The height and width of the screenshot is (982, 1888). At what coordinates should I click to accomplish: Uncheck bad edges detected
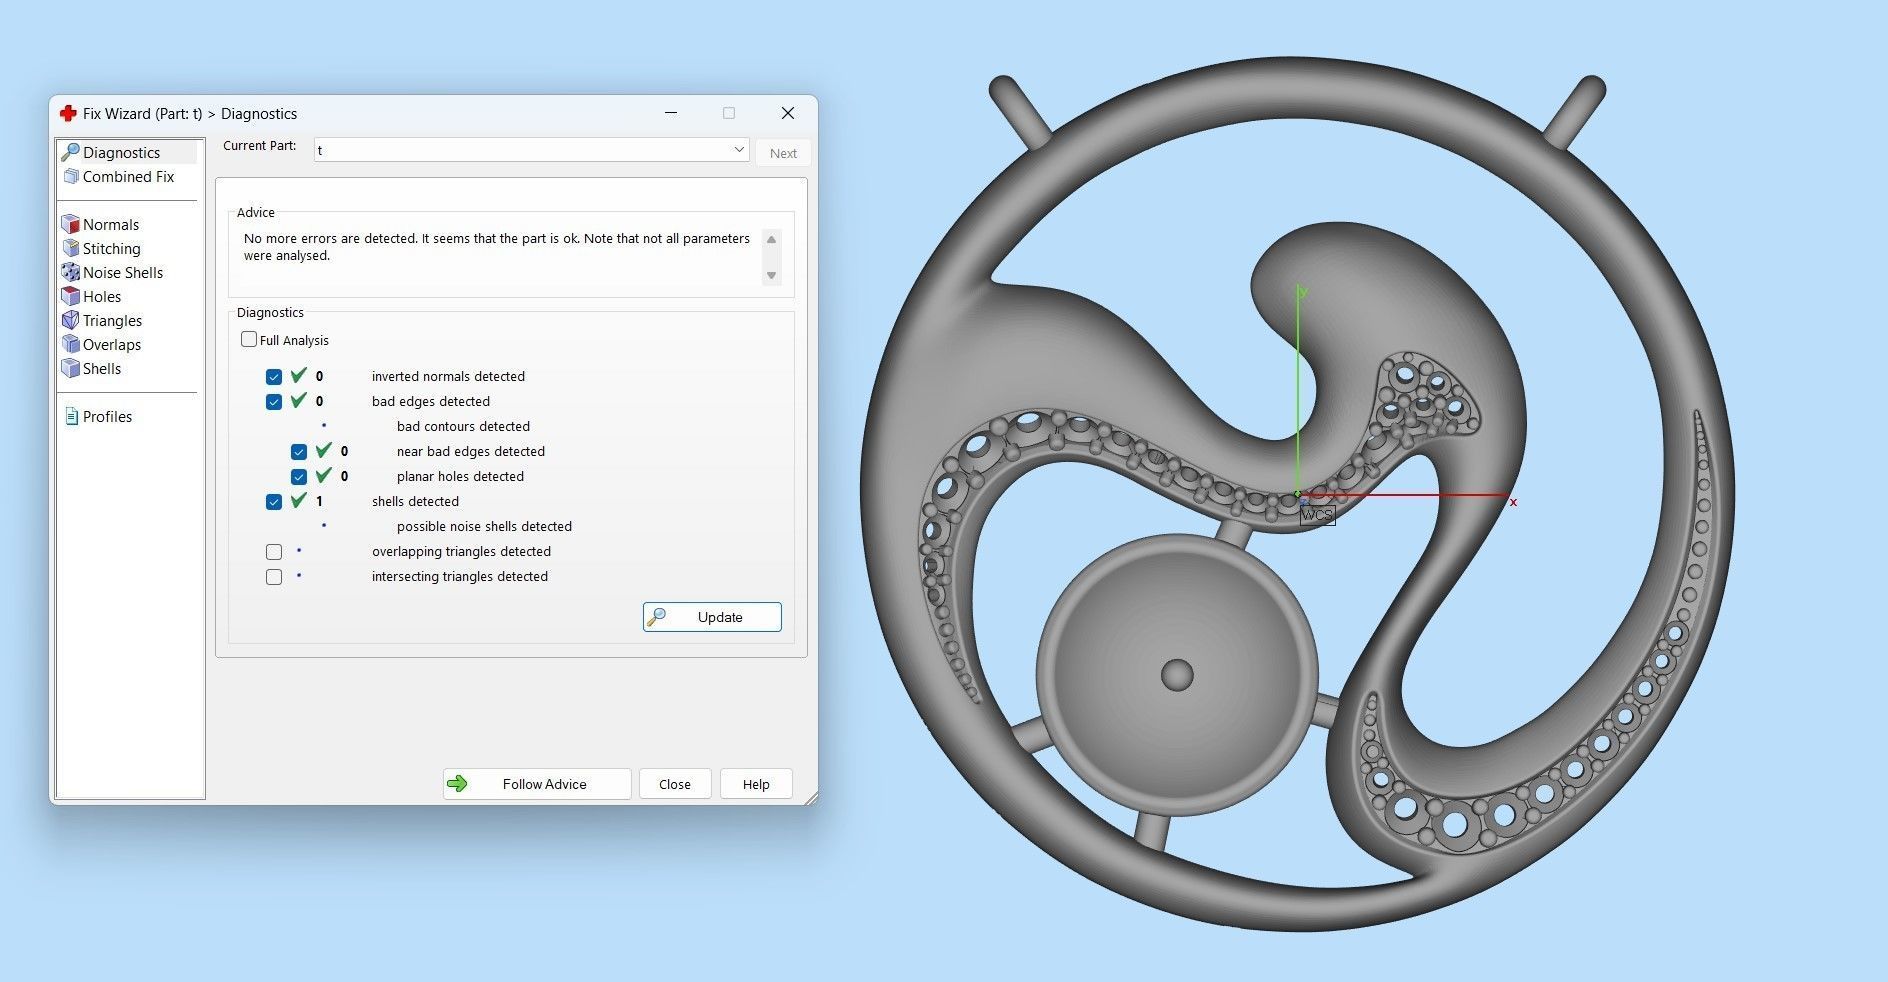[x=274, y=402]
